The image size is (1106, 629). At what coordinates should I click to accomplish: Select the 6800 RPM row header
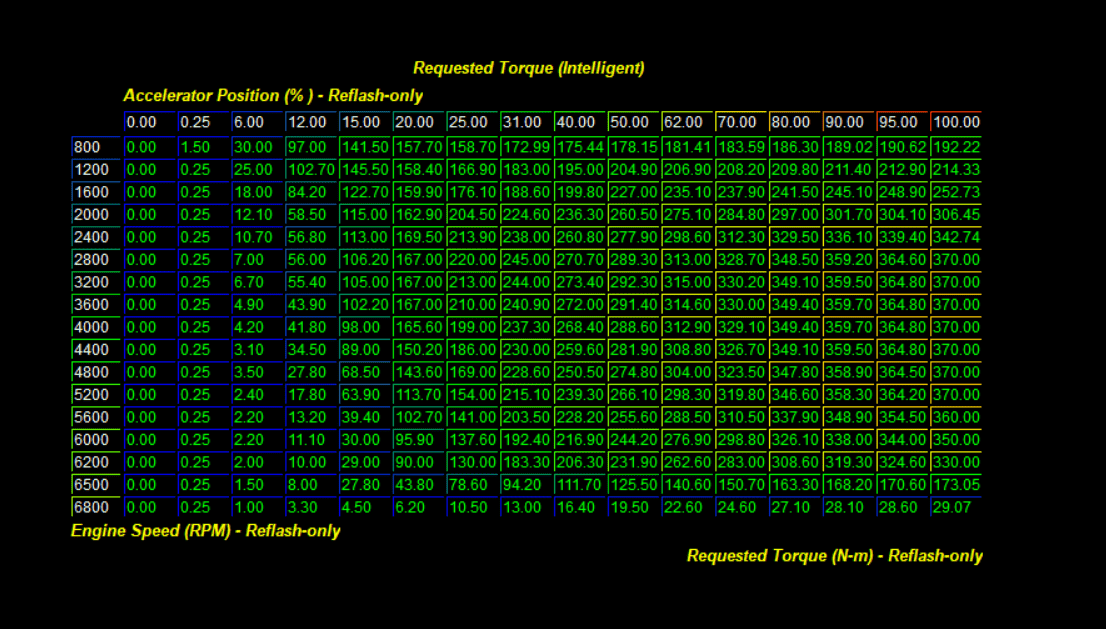tap(96, 507)
